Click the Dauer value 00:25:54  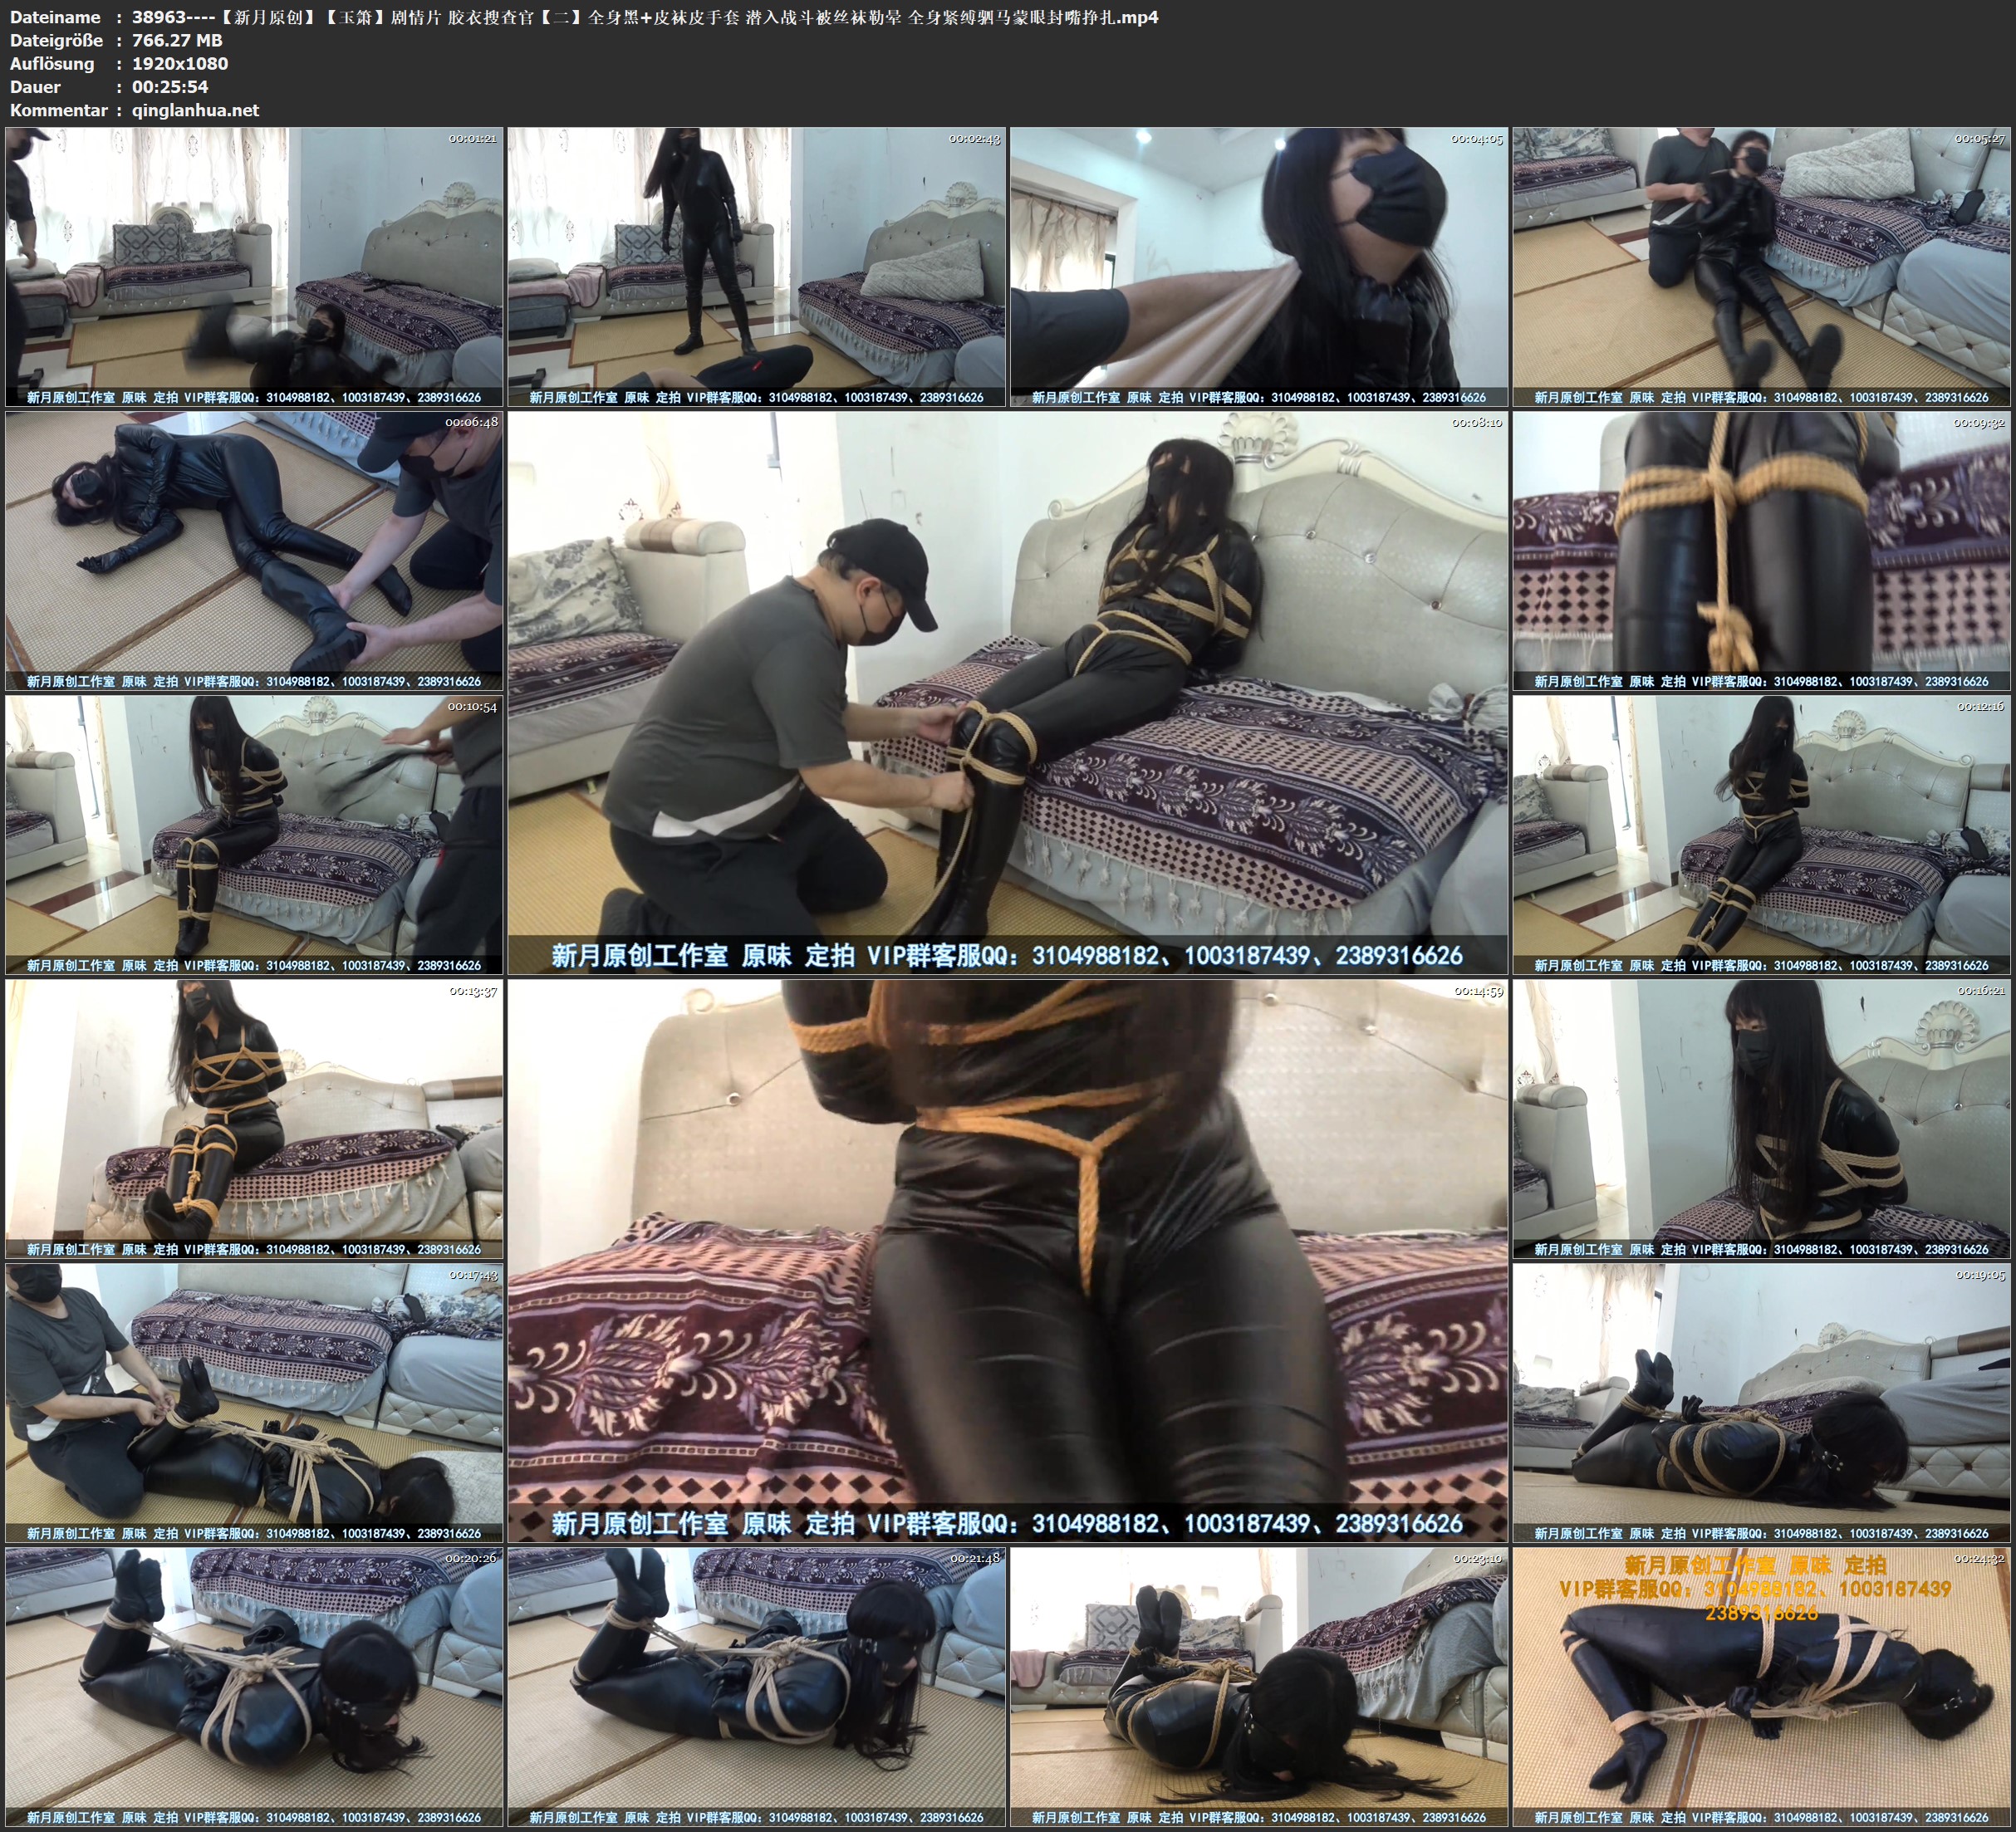(170, 87)
